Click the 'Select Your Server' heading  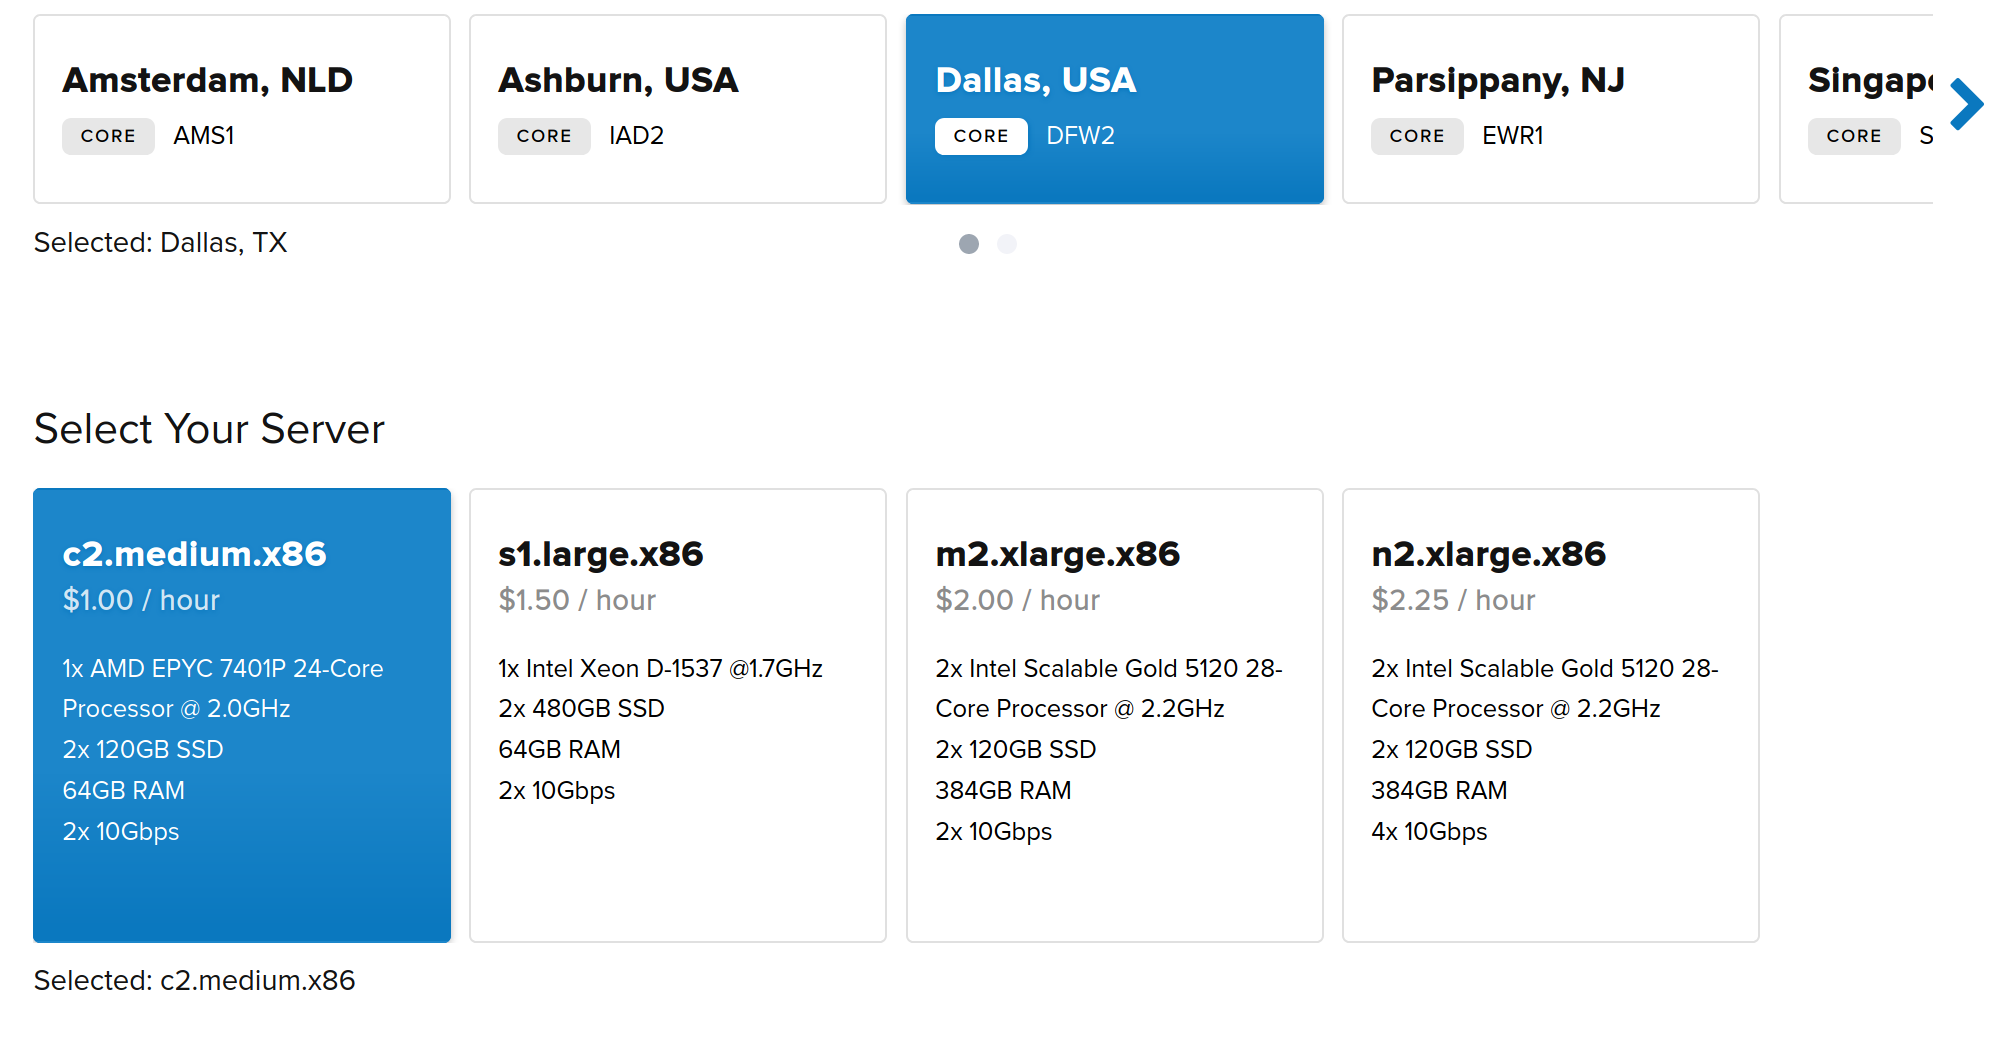click(x=209, y=429)
